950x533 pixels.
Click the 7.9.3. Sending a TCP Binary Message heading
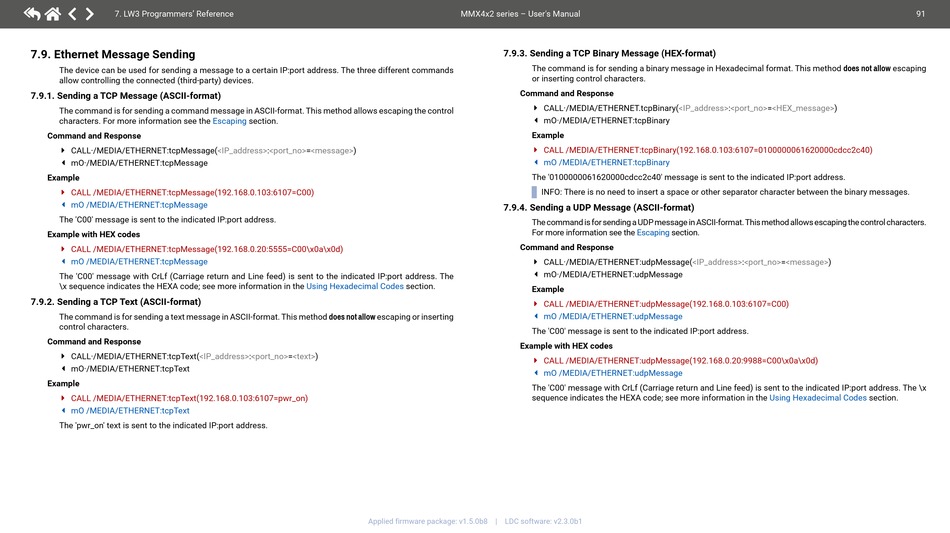click(x=609, y=53)
